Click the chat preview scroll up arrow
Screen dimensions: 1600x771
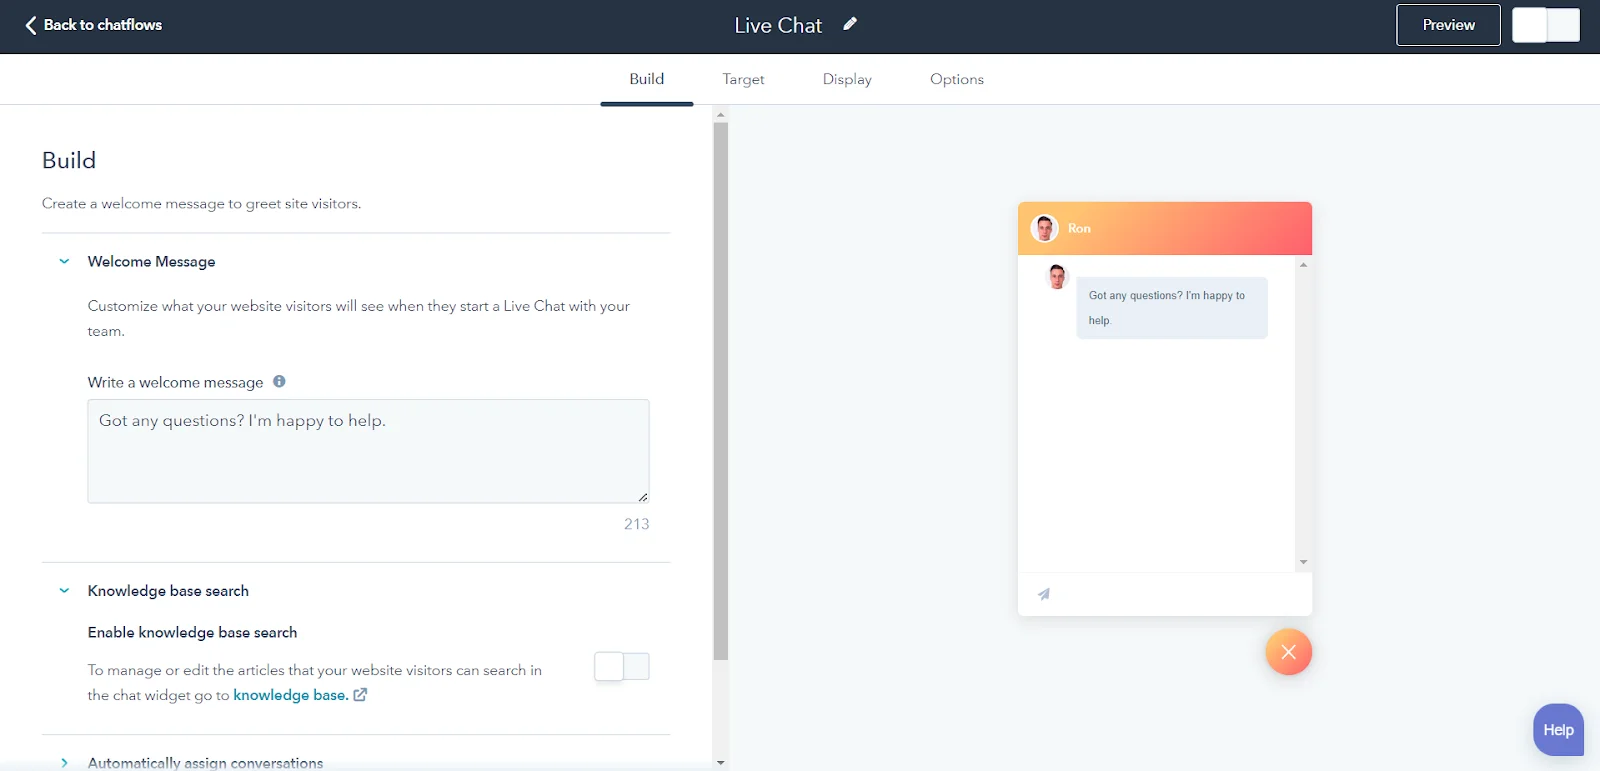[x=1303, y=265]
